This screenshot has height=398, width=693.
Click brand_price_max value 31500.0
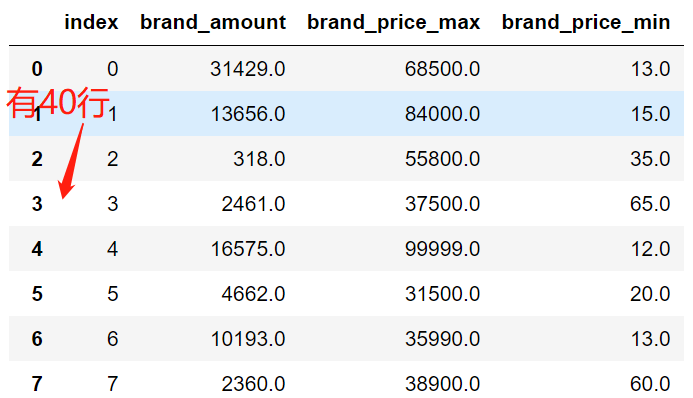pyautogui.click(x=442, y=294)
